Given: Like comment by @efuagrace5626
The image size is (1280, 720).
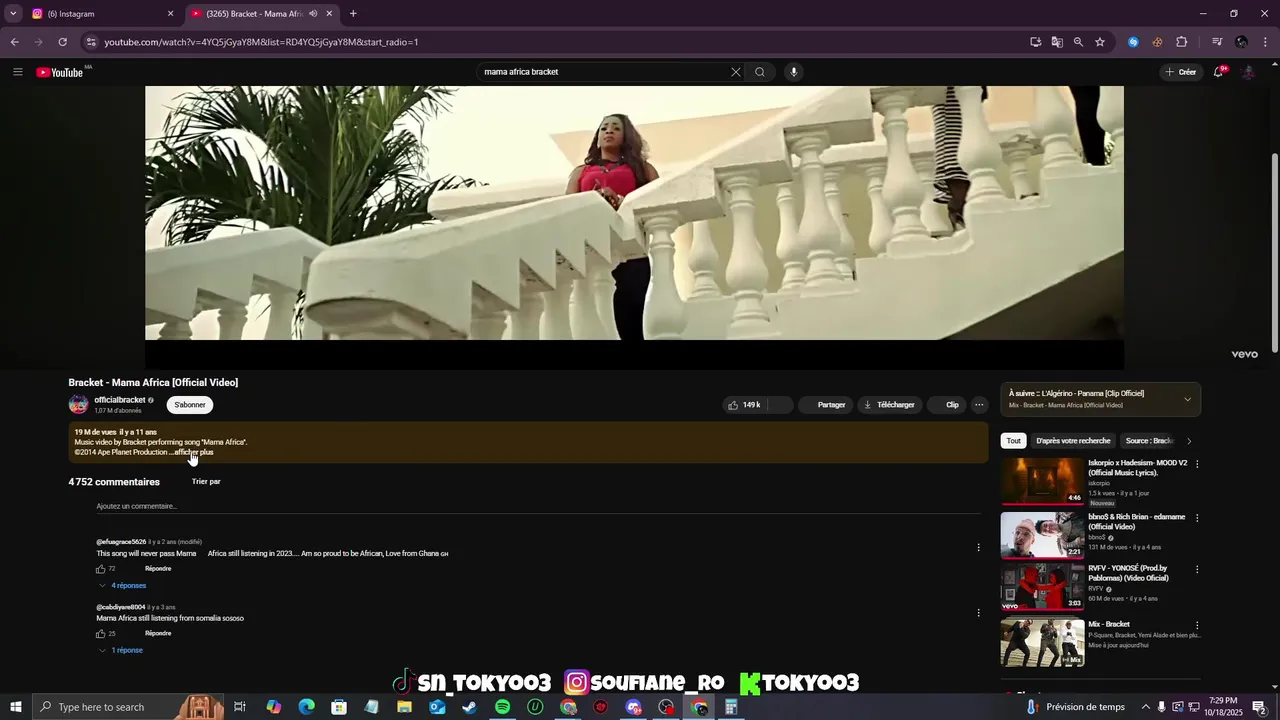Looking at the screenshot, I should [100, 569].
